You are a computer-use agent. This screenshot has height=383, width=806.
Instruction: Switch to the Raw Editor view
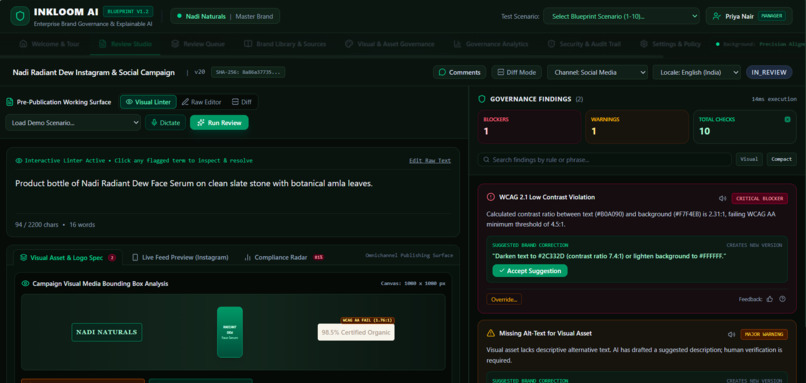point(202,102)
